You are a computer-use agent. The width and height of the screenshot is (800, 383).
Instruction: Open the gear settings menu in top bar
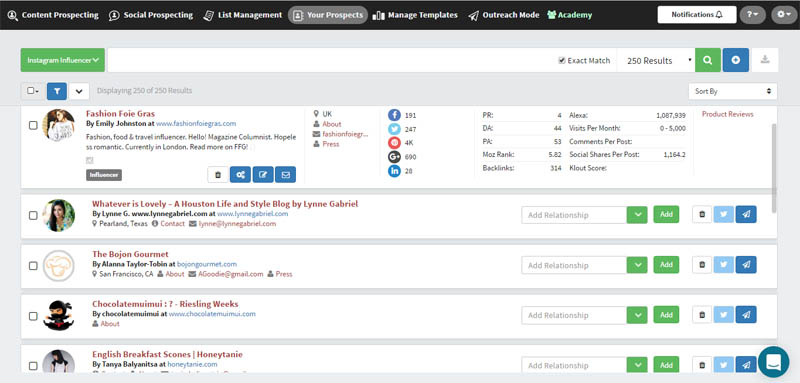[x=784, y=15]
